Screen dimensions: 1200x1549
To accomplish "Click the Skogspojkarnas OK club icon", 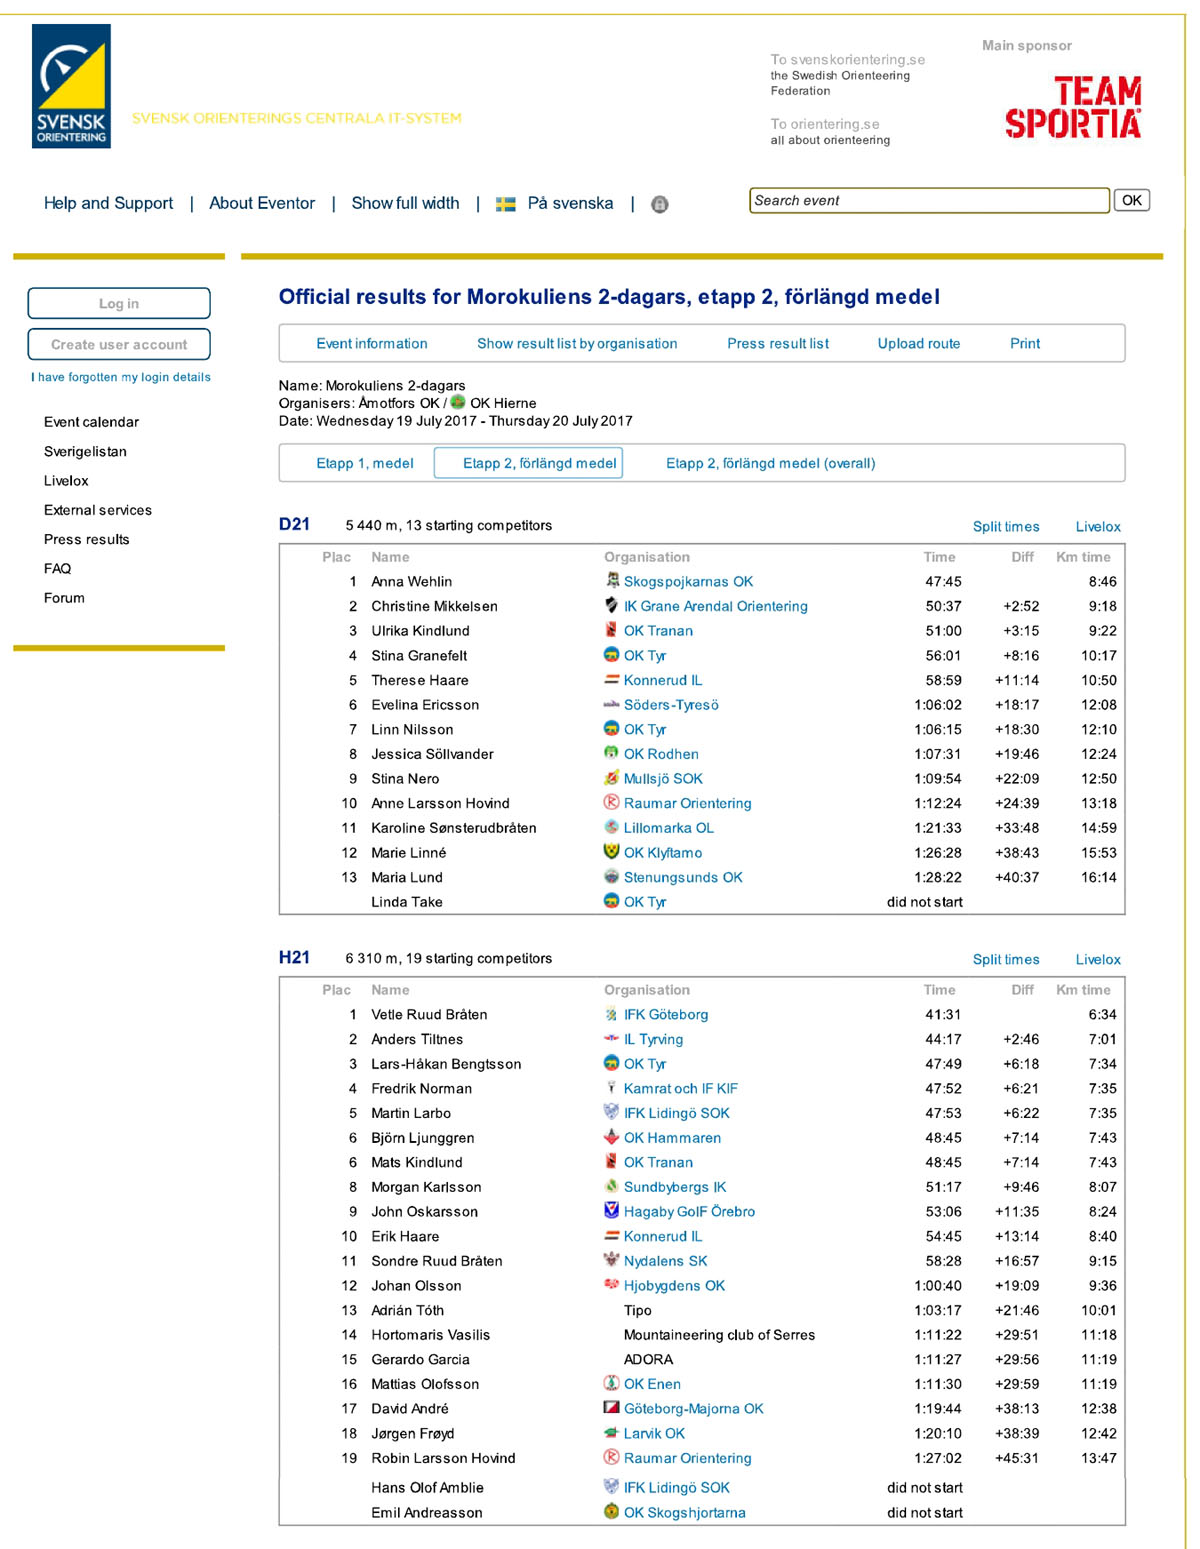I will (x=612, y=580).
